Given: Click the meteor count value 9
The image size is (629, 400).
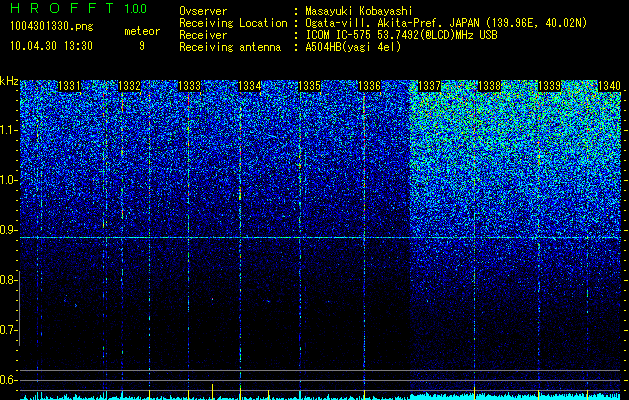Looking at the screenshot, I should (x=142, y=46).
